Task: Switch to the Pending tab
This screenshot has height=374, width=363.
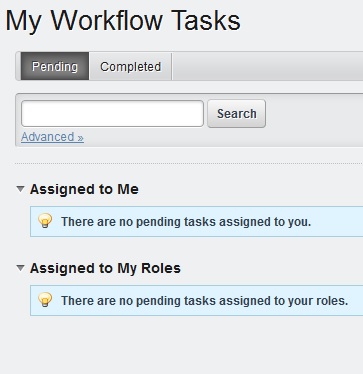Action: tap(55, 66)
